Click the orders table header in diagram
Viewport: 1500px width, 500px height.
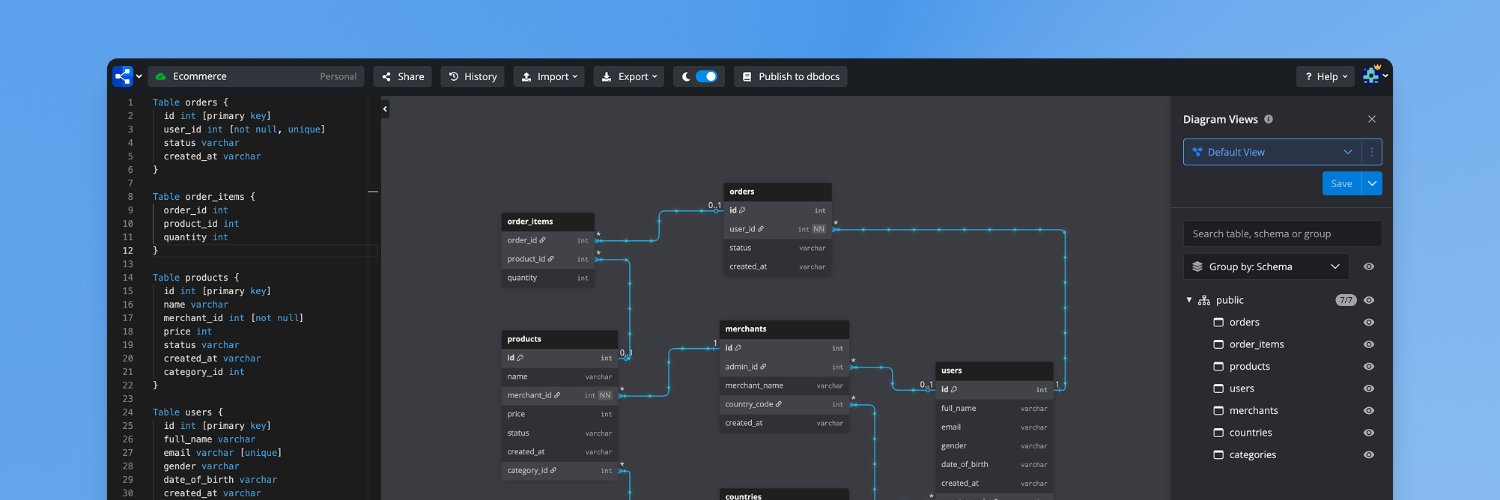click(778, 191)
